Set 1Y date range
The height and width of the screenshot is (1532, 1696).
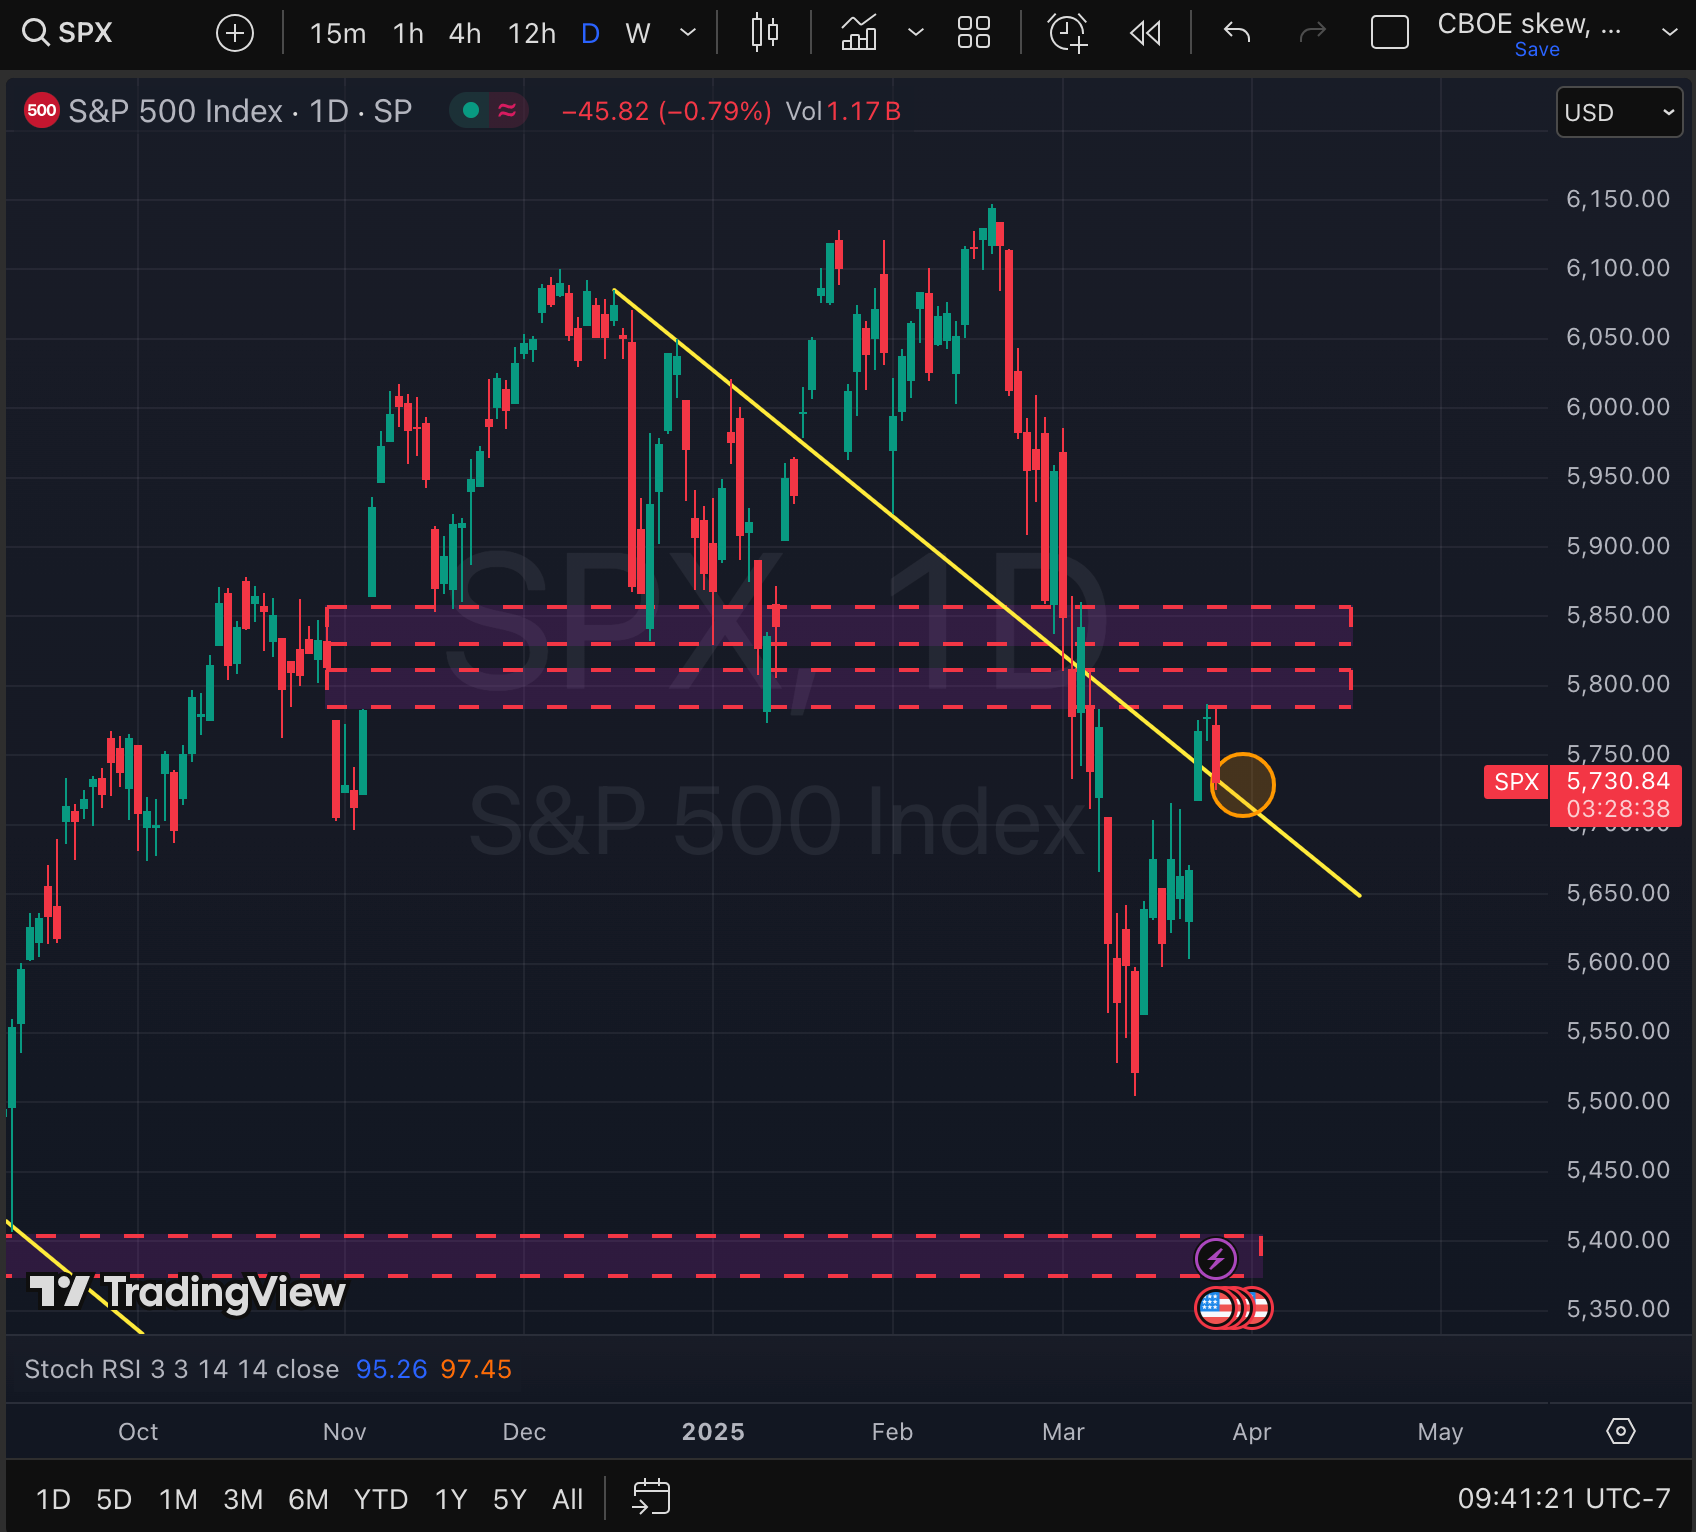coord(451,1499)
